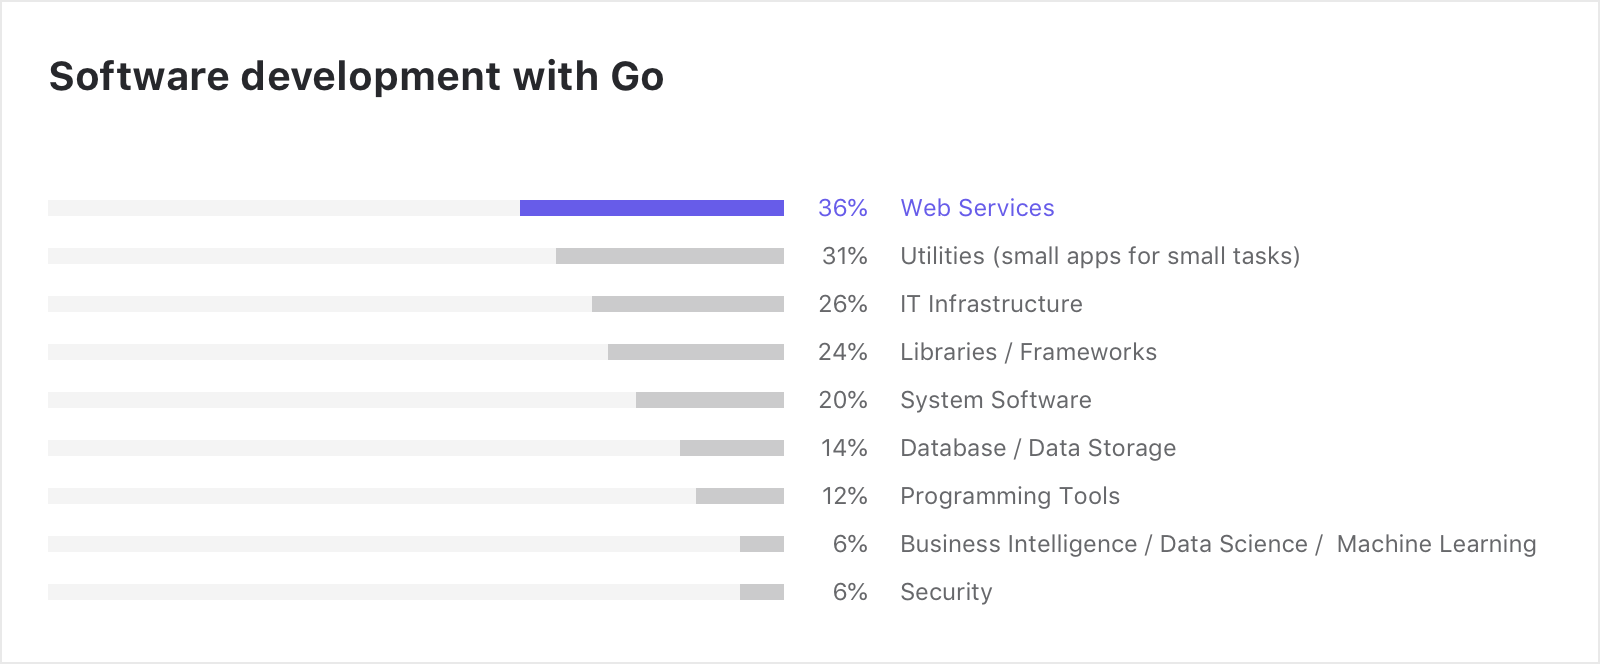Click the 36% value
1600x664 pixels.
click(x=843, y=208)
